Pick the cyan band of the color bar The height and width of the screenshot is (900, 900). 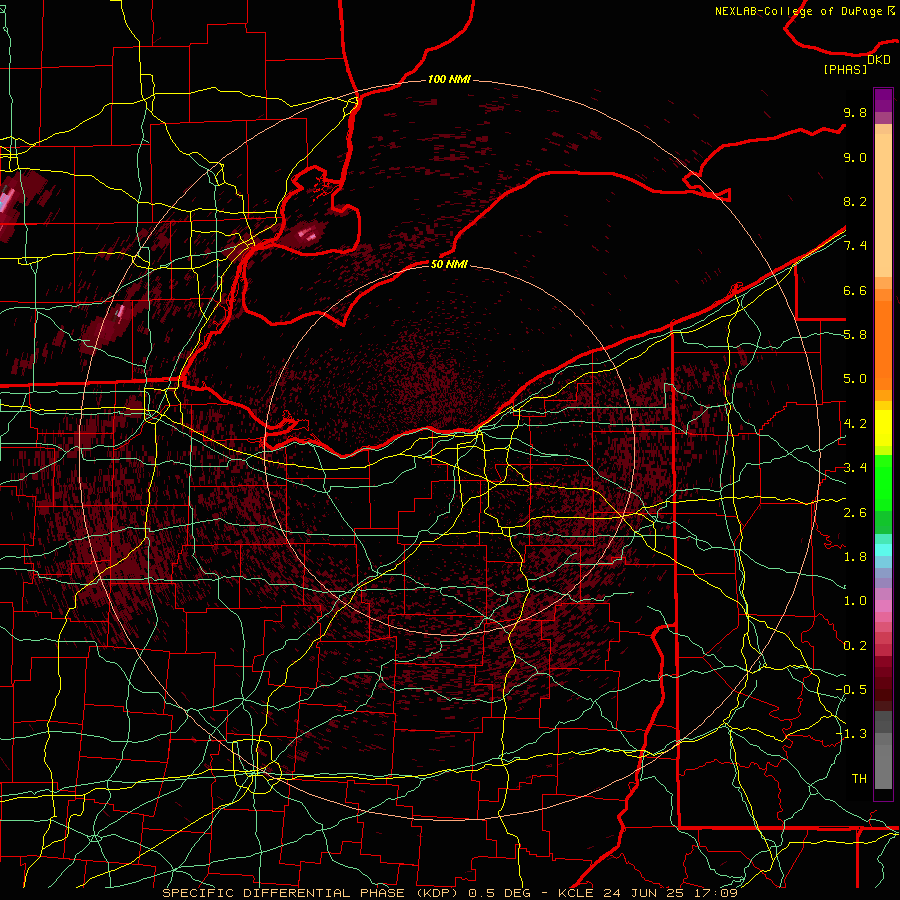pyautogui.click(x=883, y=550)
